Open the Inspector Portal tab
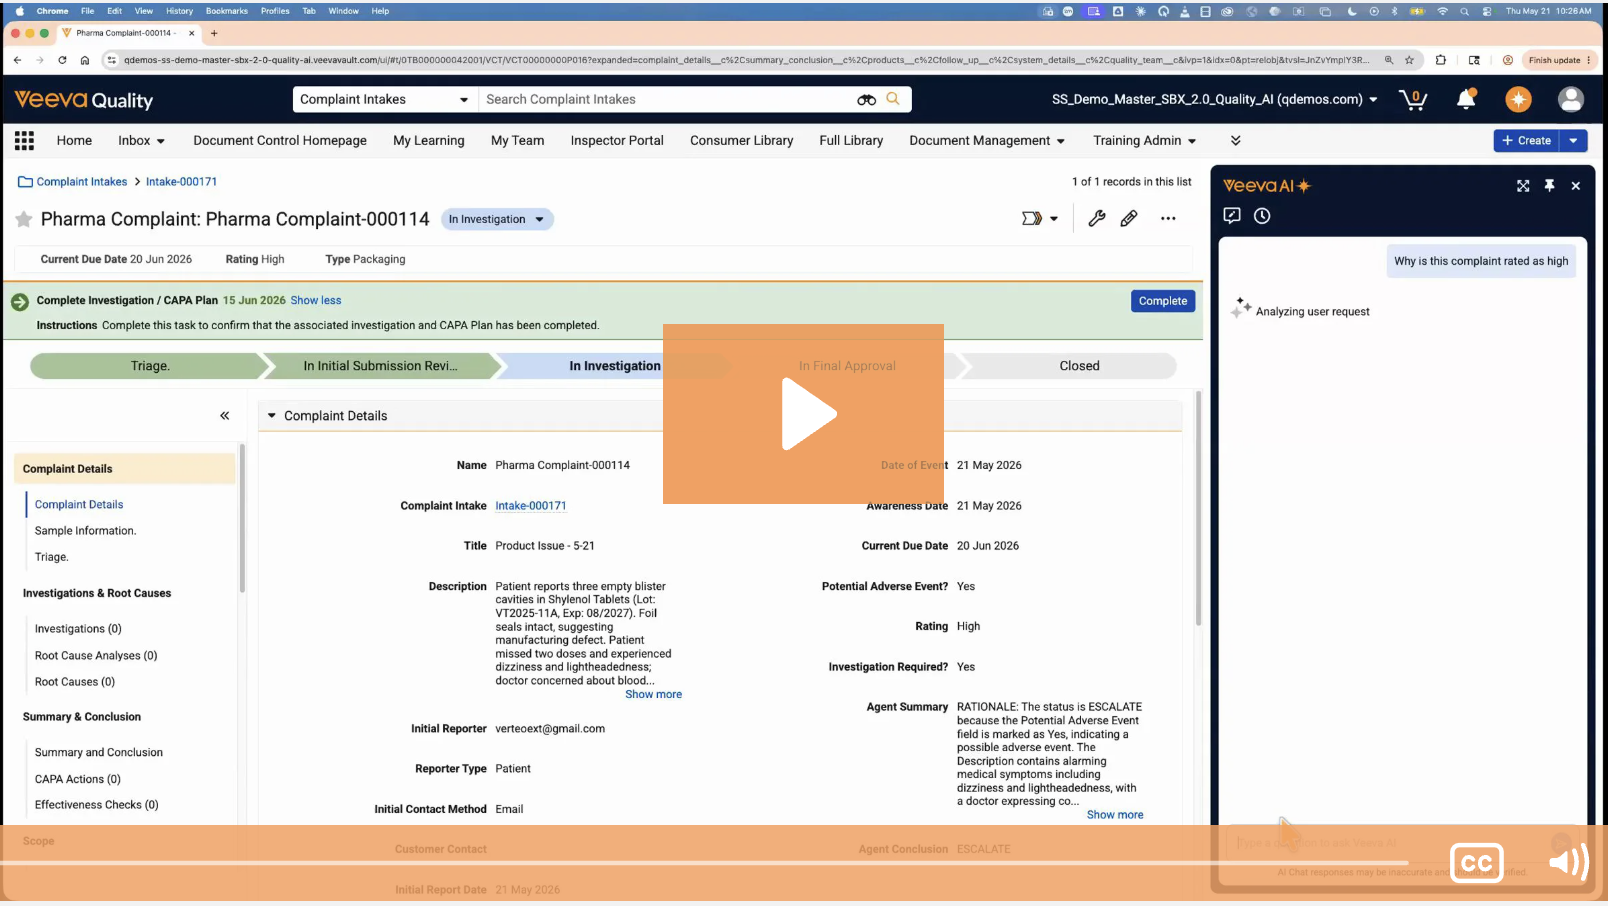Image resolution: width=1608 pixels, height=906 pixels. (617, 141)
